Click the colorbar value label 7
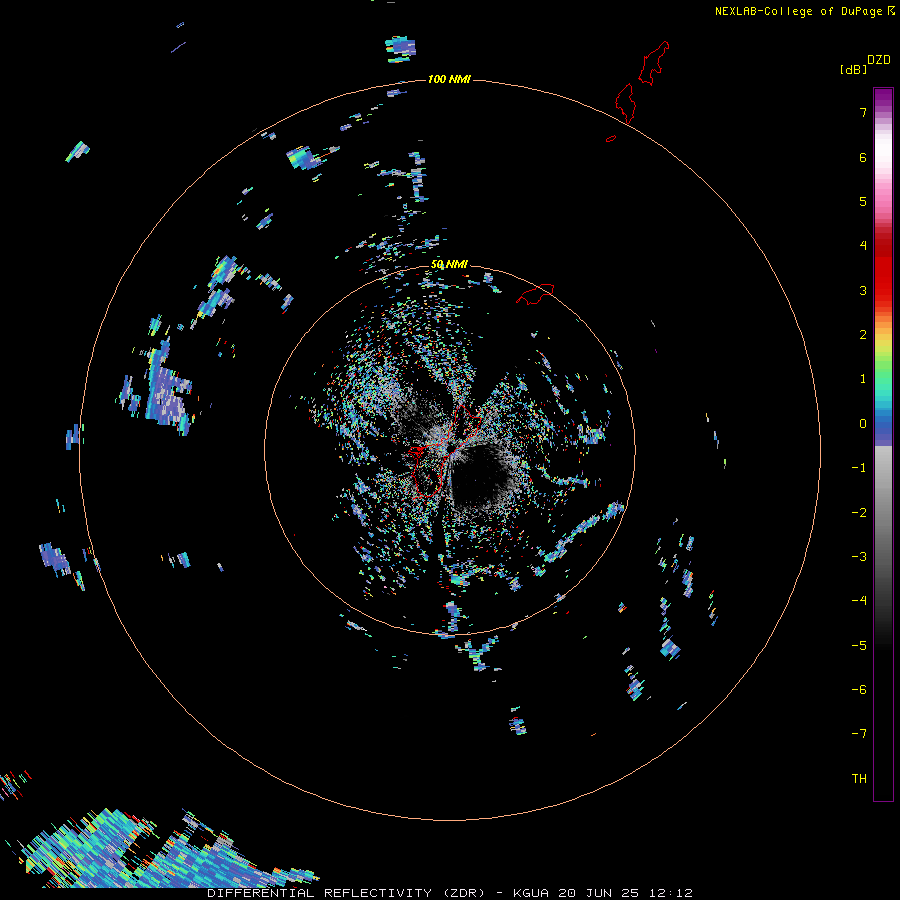 (x=863, y=112)
